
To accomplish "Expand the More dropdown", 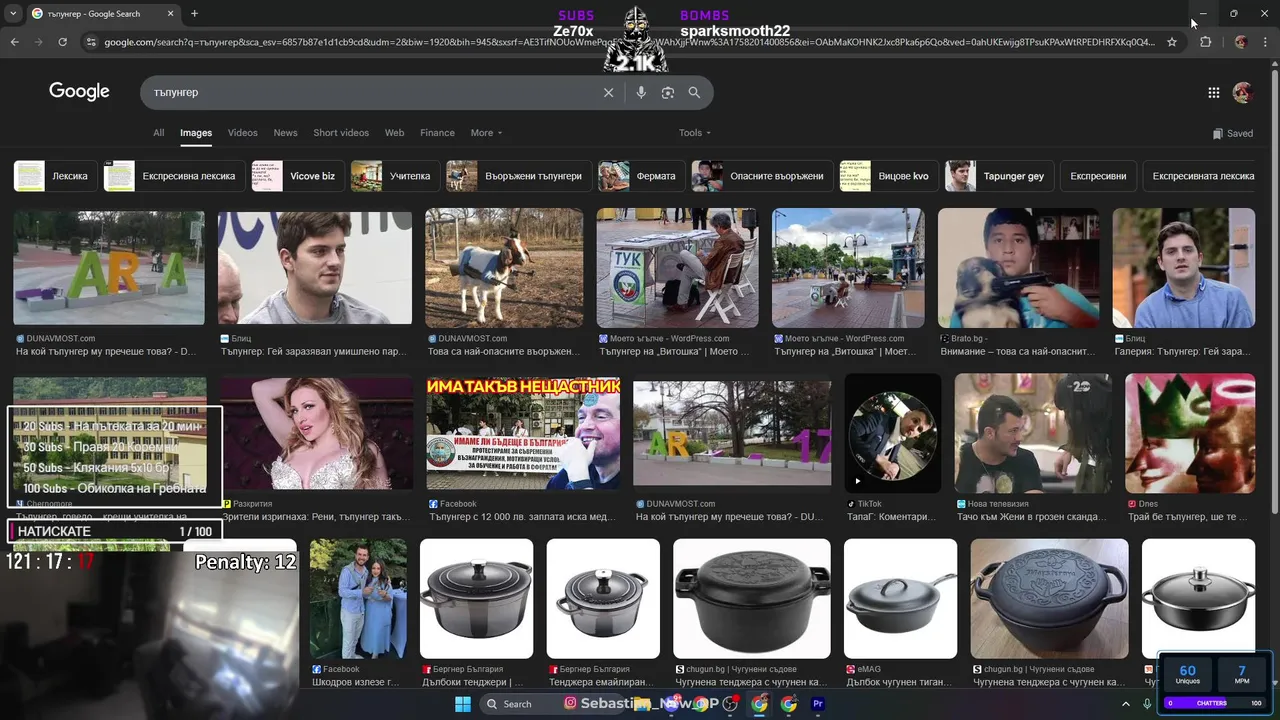I will pos(486,133).
